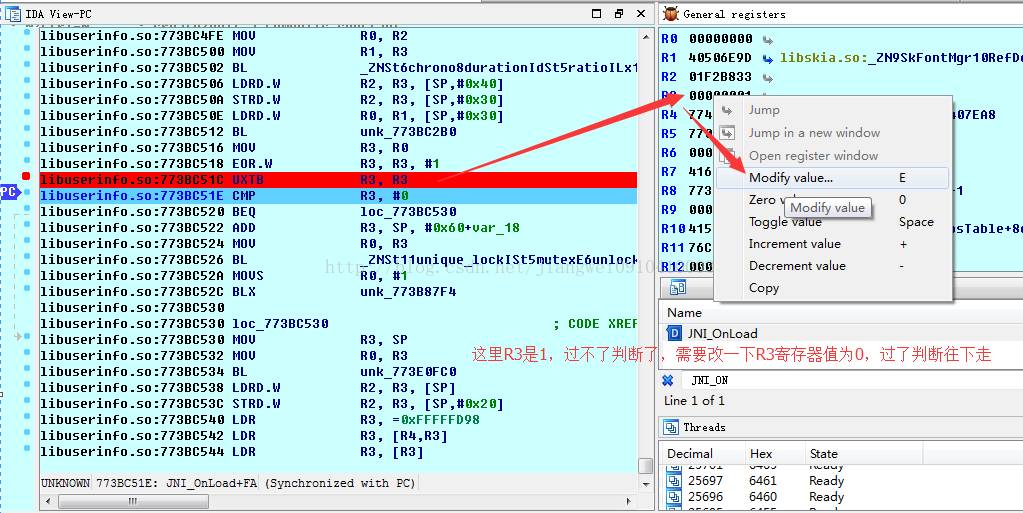Click the Modules panel icon below the registers
The height and width of the screenshot is (513, 1023).
click(677, 287)
